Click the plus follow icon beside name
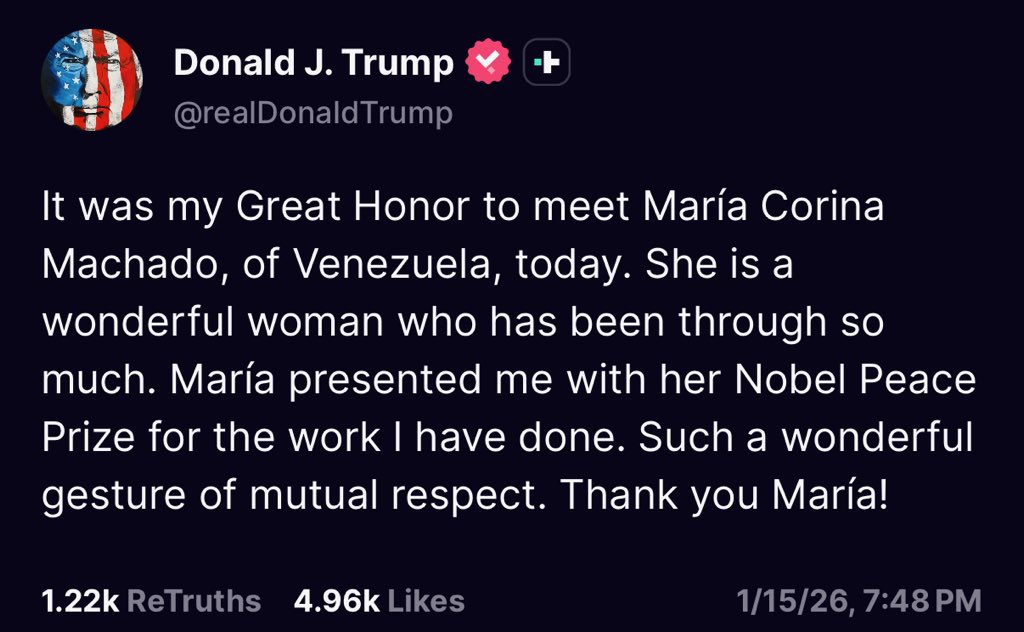The image size is (1024, 632). pyautogui.click(x=546, y=63)
